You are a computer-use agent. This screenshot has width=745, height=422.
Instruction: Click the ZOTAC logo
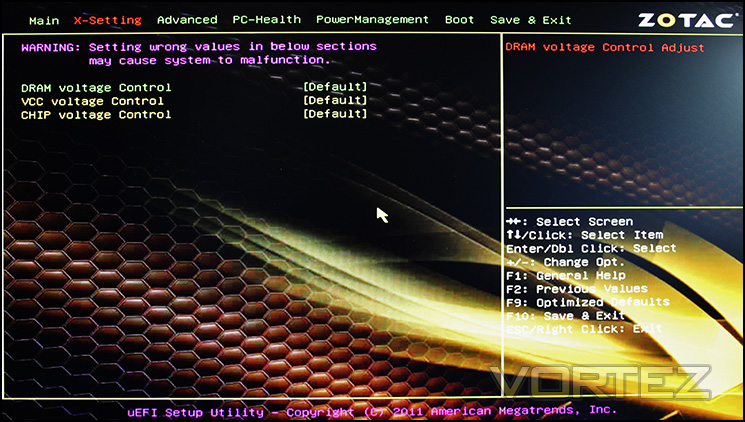click(686, 20)
